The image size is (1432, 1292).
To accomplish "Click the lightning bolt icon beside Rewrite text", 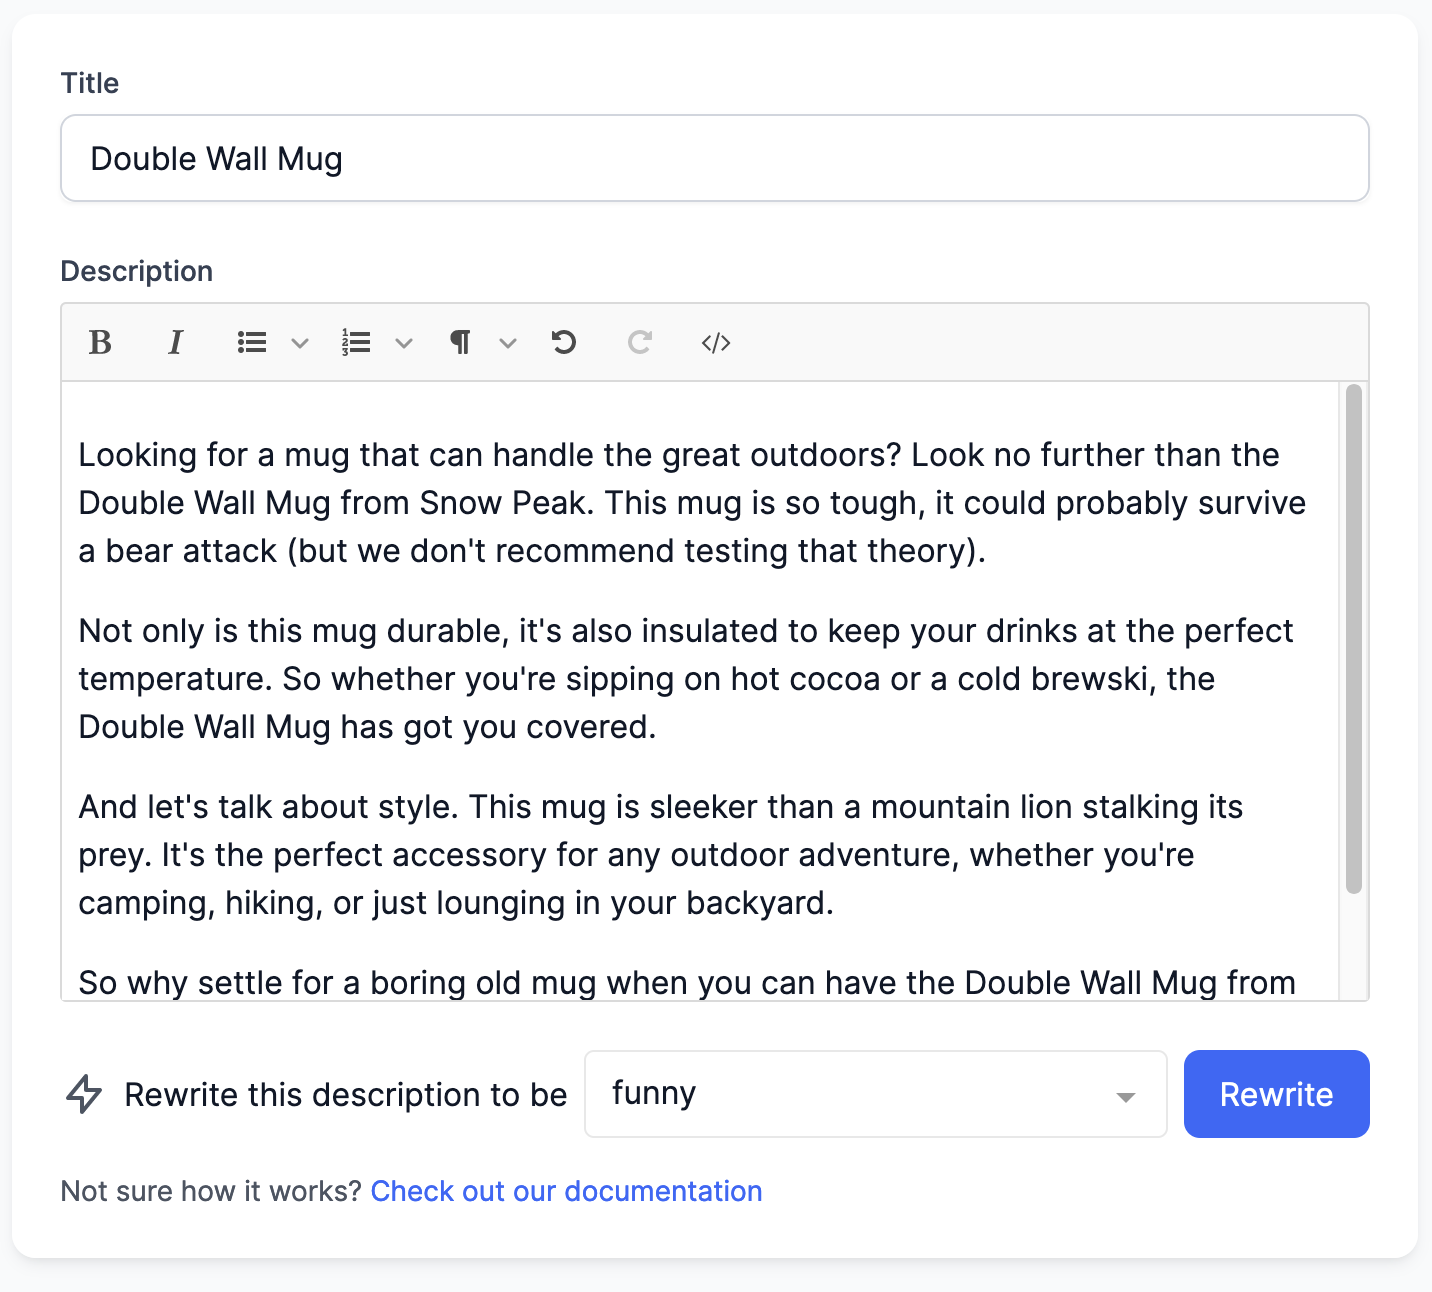I will tap(84, 1094).
